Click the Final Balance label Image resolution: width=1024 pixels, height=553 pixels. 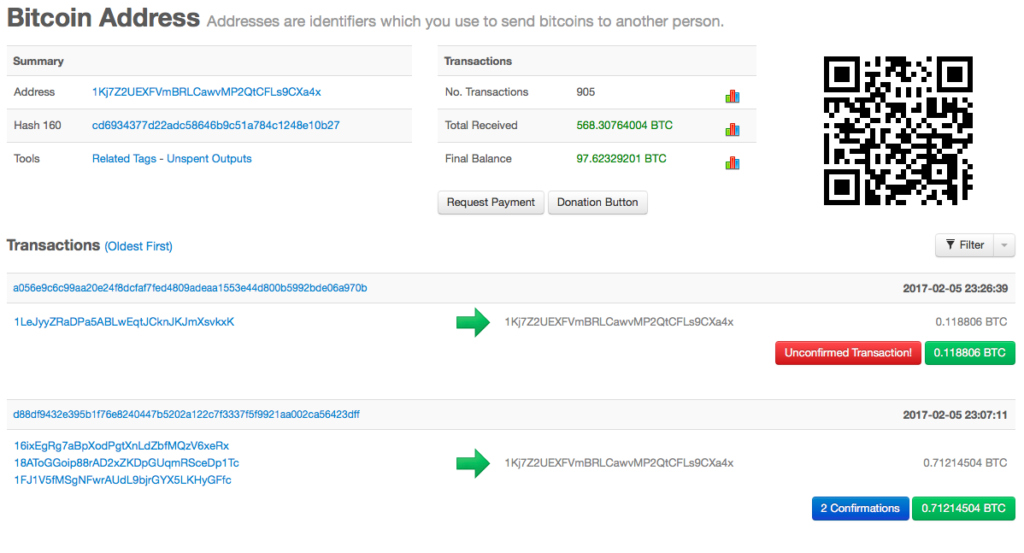pos(478,159)
